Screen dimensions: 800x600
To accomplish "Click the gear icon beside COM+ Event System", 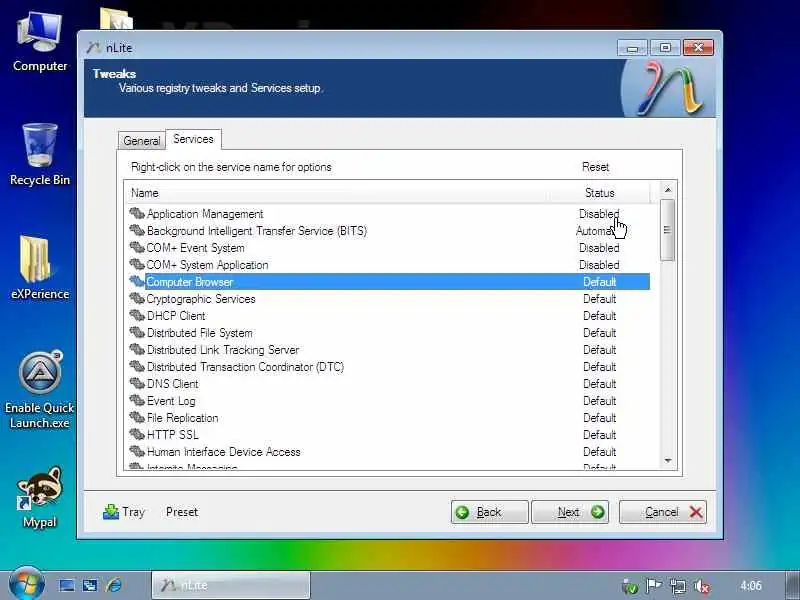I will 137,247.
